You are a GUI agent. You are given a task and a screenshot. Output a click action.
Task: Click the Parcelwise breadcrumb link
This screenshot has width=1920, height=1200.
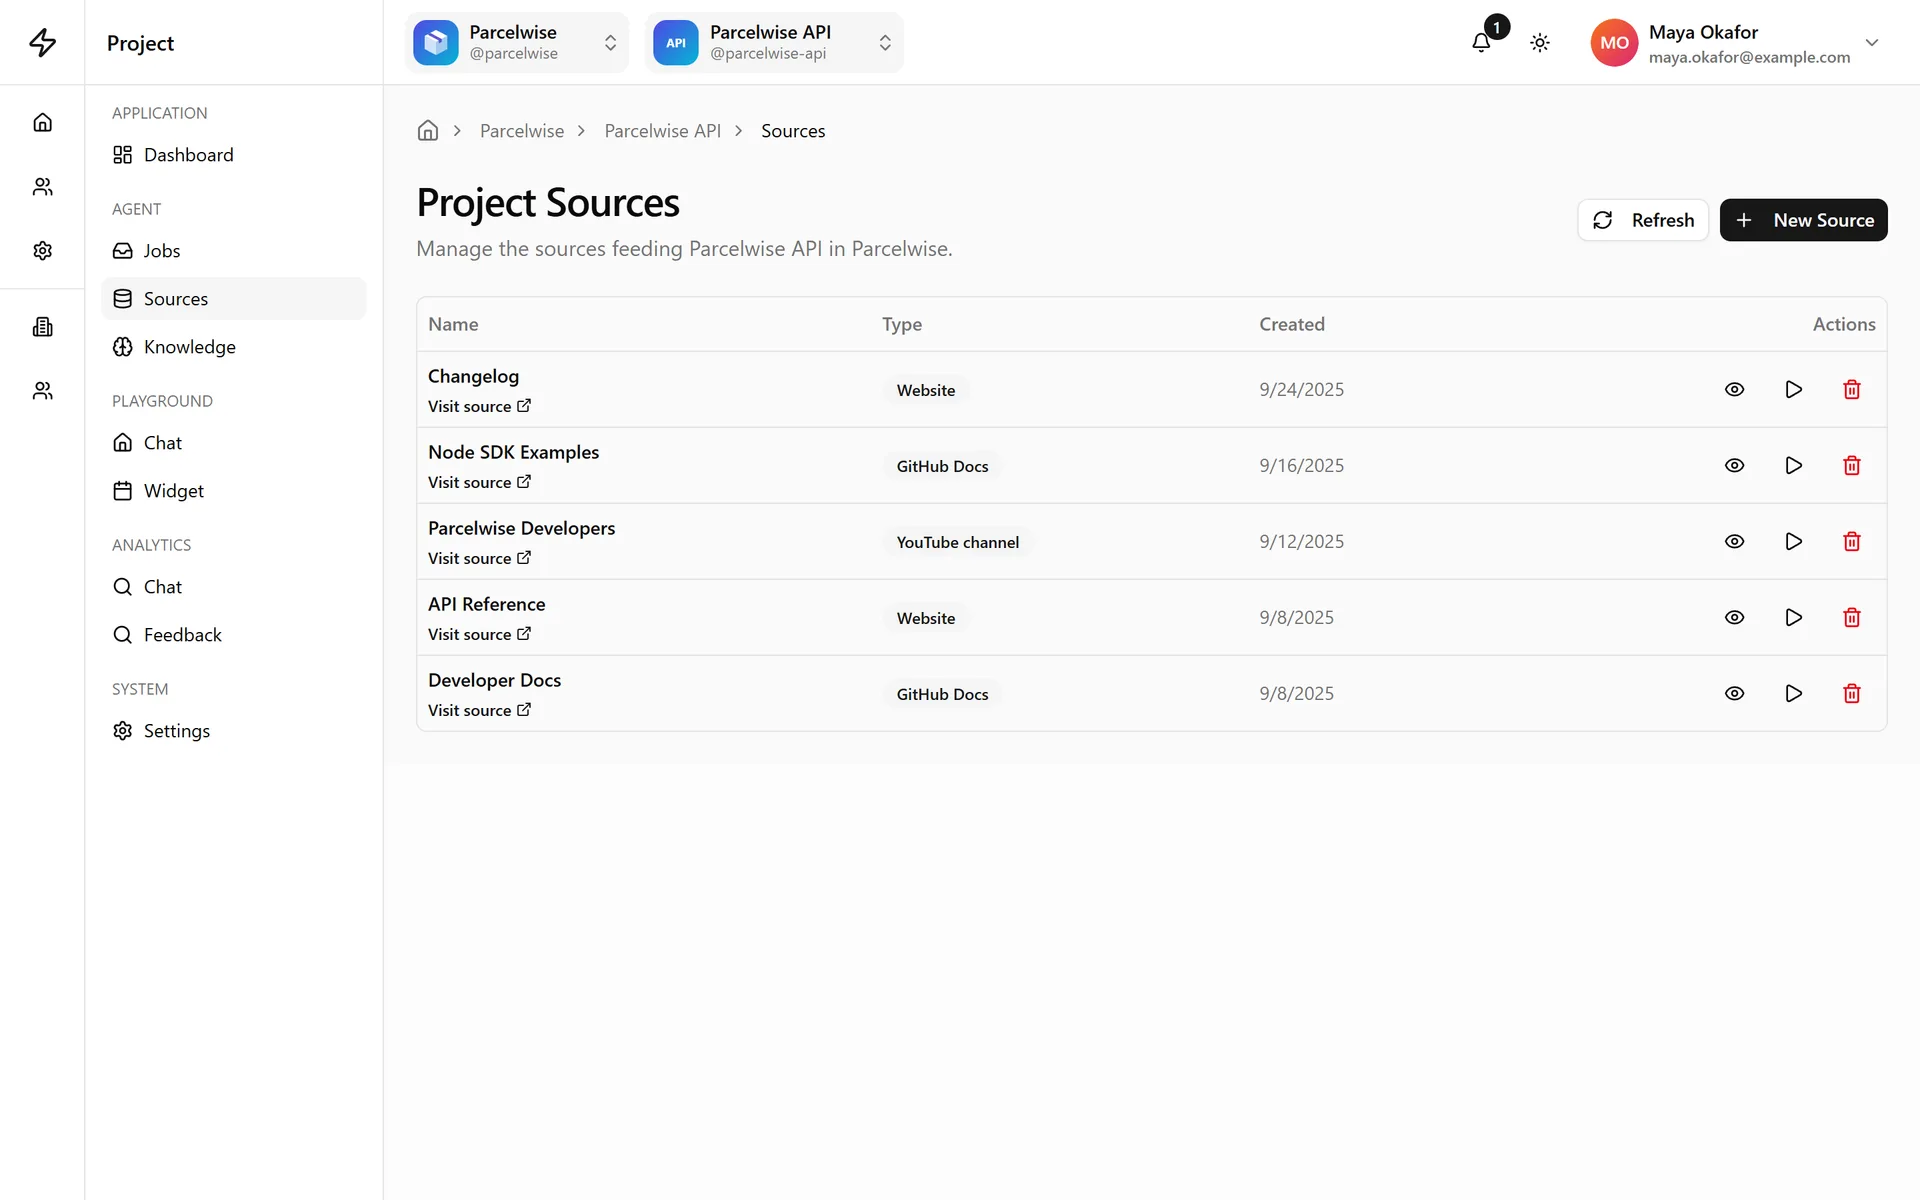522,131
